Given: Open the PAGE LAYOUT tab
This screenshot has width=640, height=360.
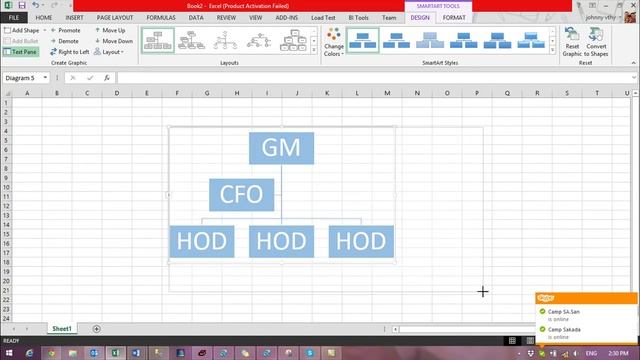Looking at the screenshot, I should point(115,18).
